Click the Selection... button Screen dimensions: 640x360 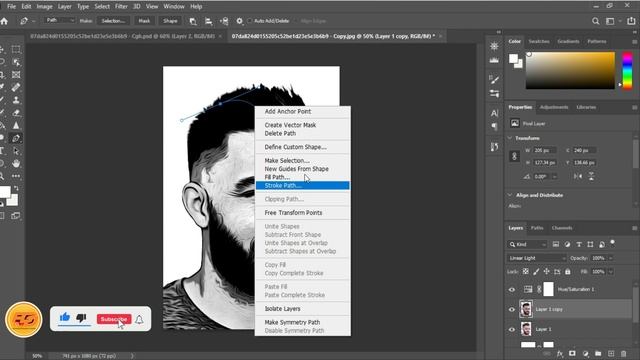113,21
